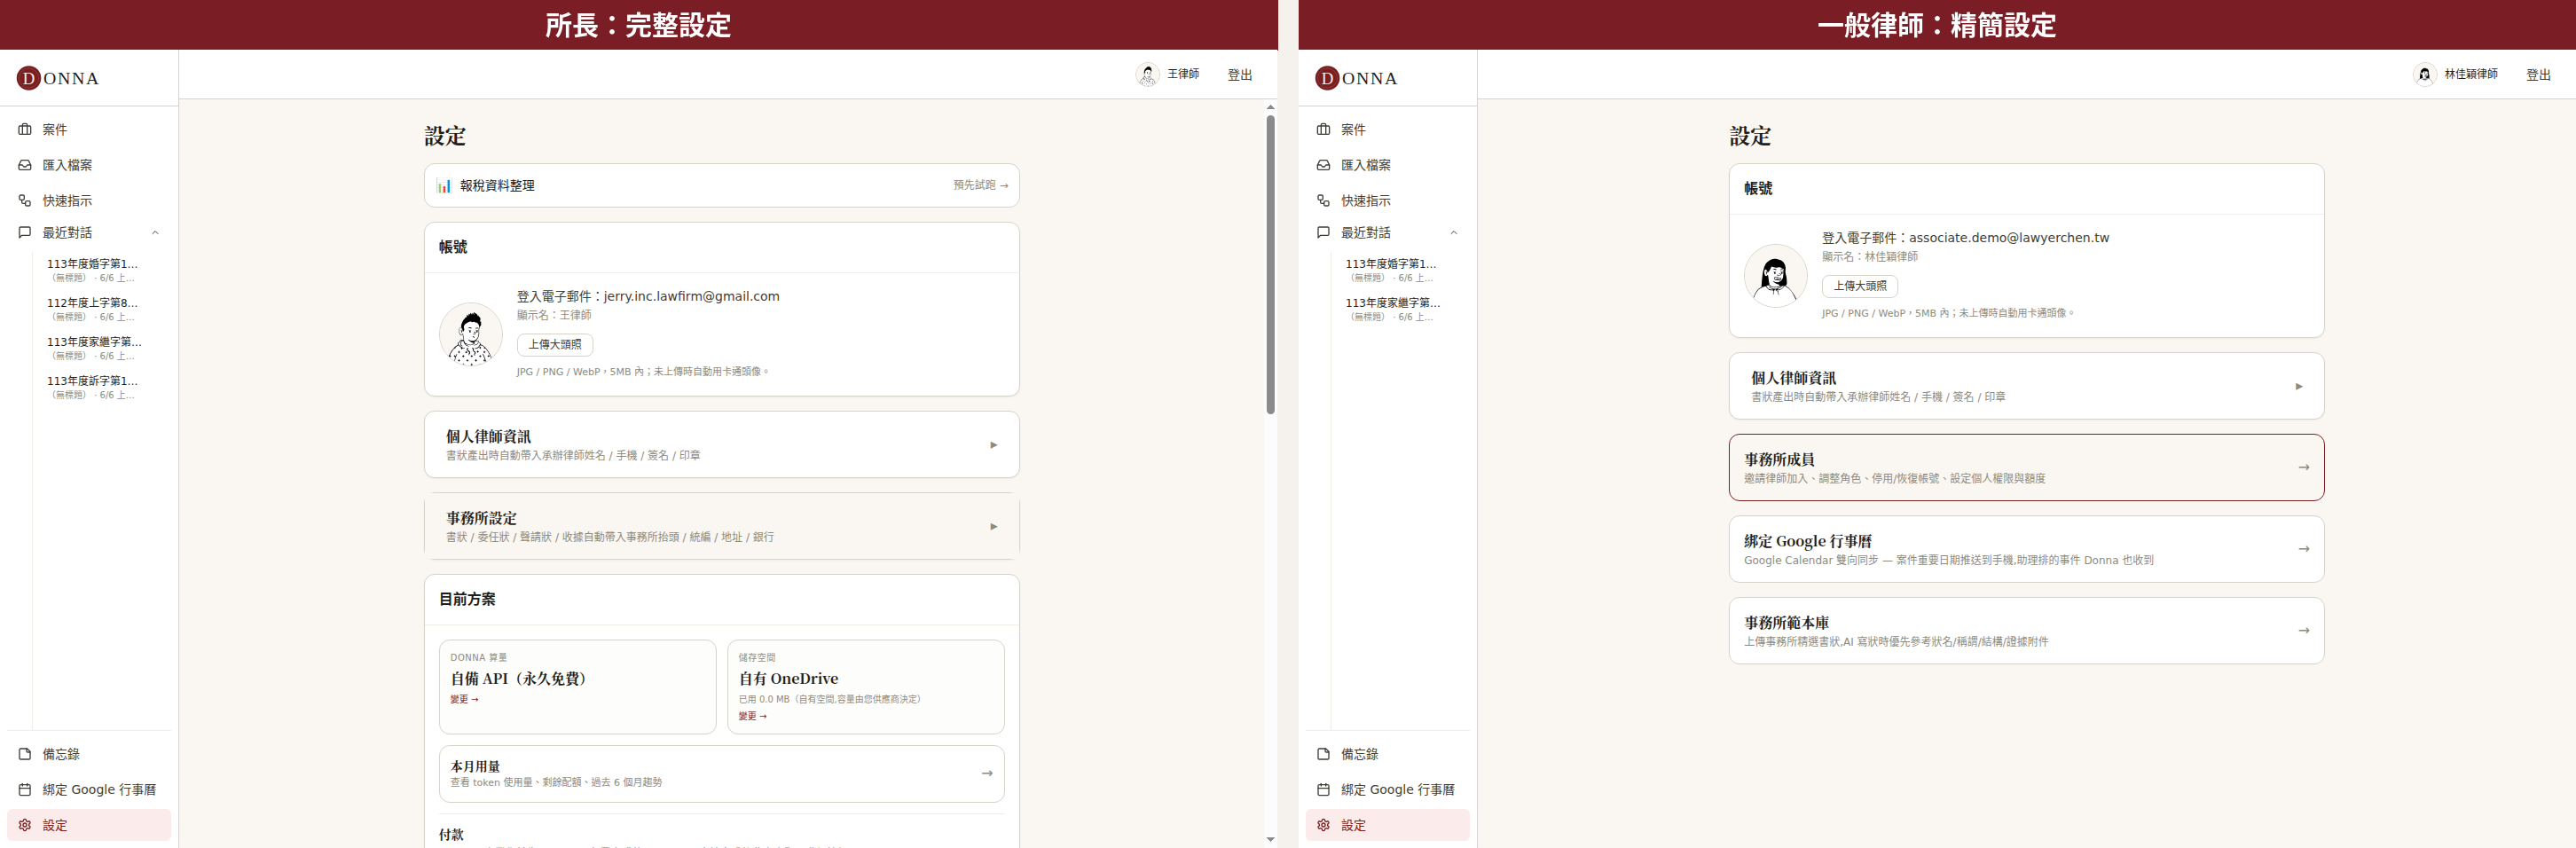Viewport: 2576px width, 848px height.
Task: Click the 最近對話 chat icon in the 王律師 sidebar
Action: click(x=25, y=233)
